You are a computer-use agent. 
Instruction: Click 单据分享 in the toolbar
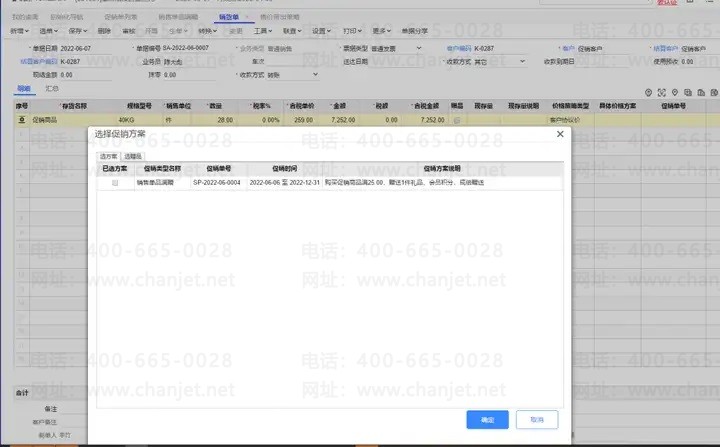pos(415,31)
